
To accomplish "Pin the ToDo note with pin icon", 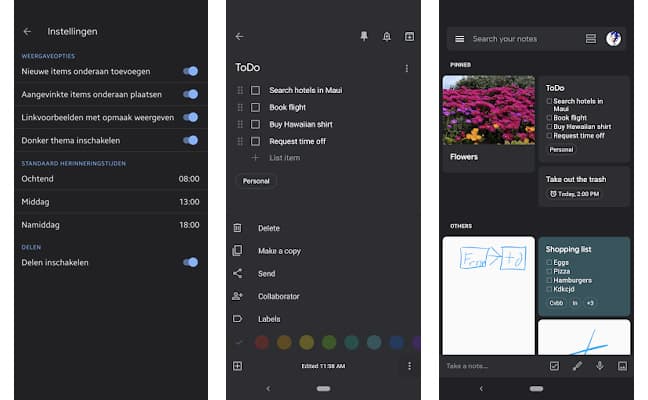I will (x=364, y=37).
